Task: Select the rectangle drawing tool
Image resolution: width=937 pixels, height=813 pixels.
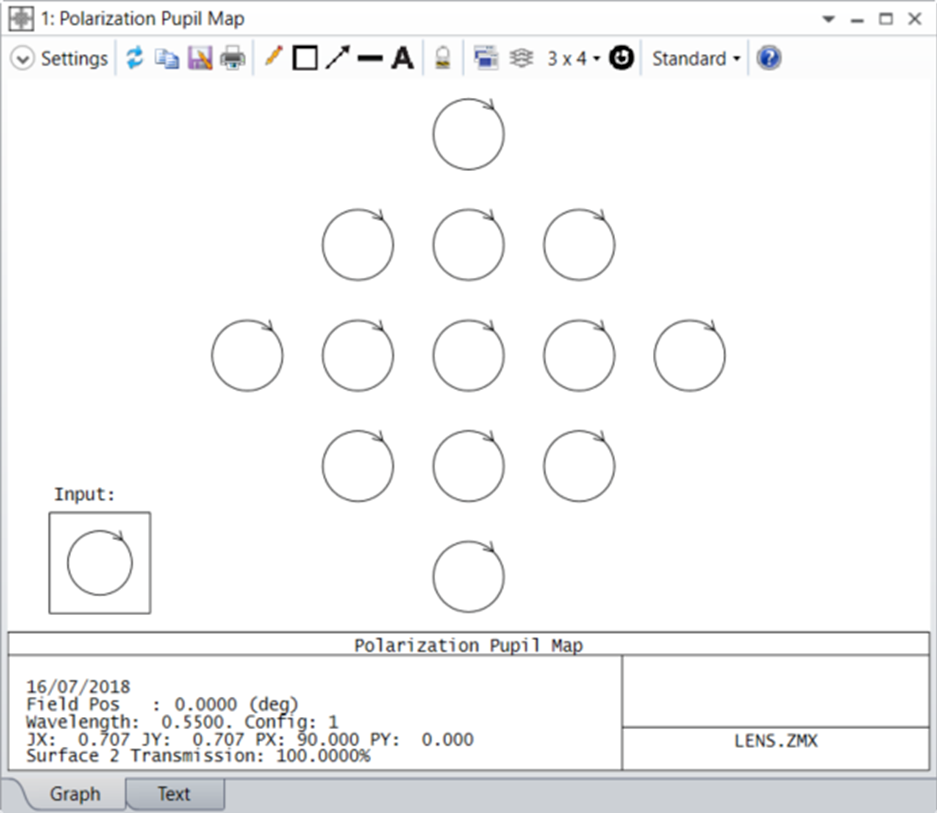Action: tap(305, 59)
